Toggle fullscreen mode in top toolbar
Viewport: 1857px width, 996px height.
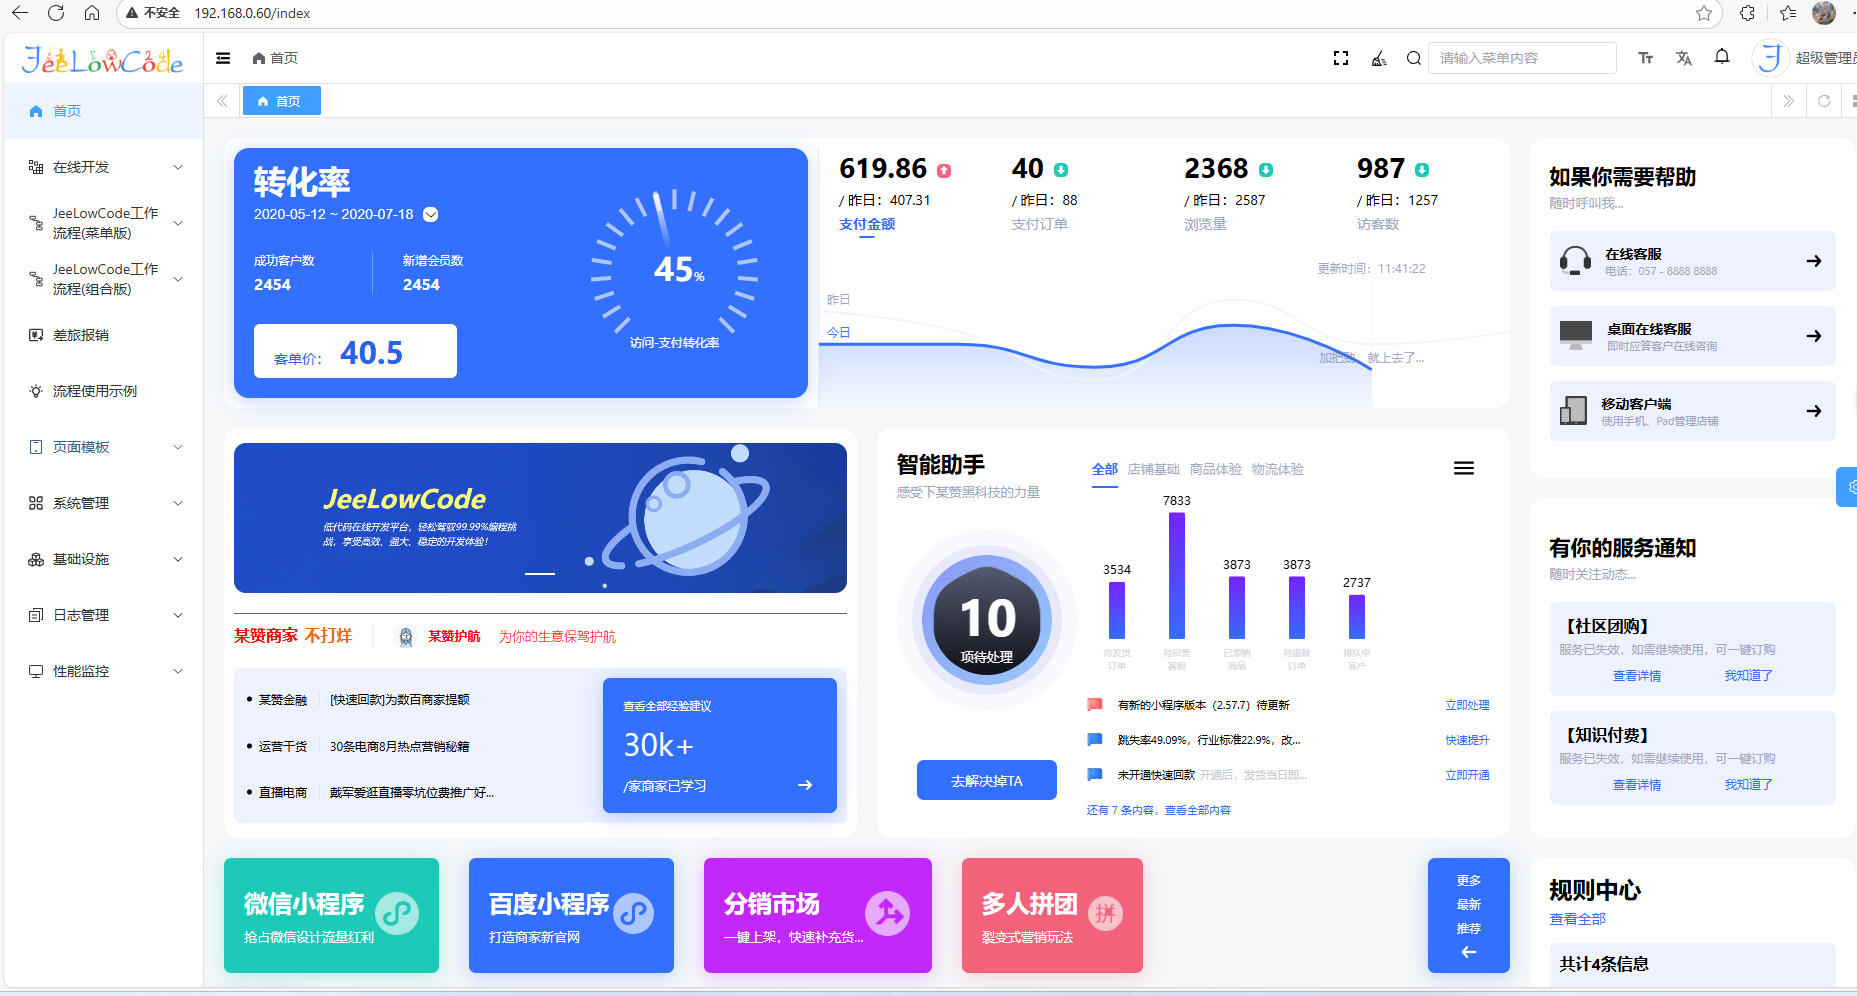point(1341,58)
